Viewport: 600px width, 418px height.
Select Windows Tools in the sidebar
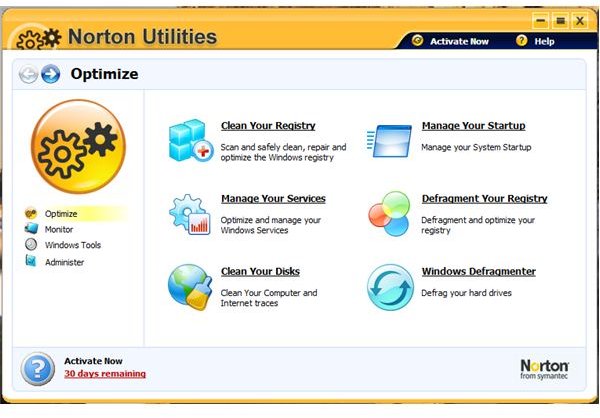click(73, 245)
